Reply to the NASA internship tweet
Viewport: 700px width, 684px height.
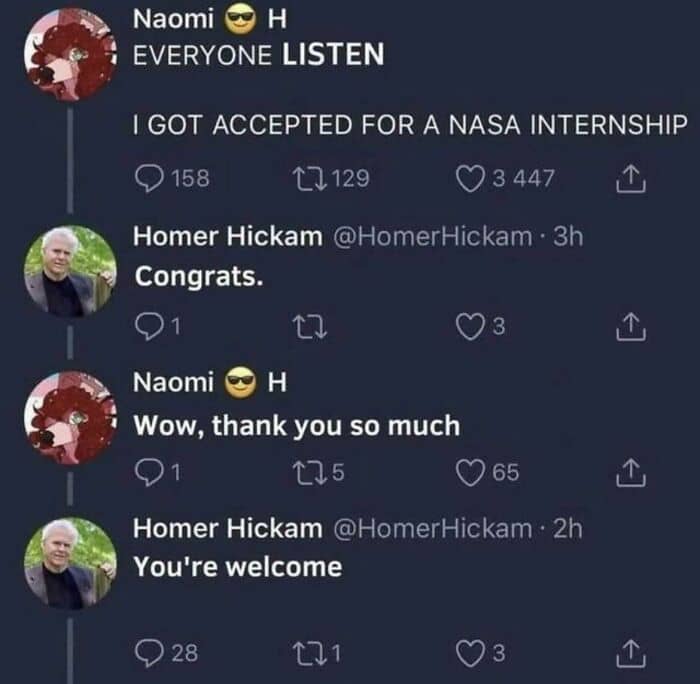pos(151,179)
